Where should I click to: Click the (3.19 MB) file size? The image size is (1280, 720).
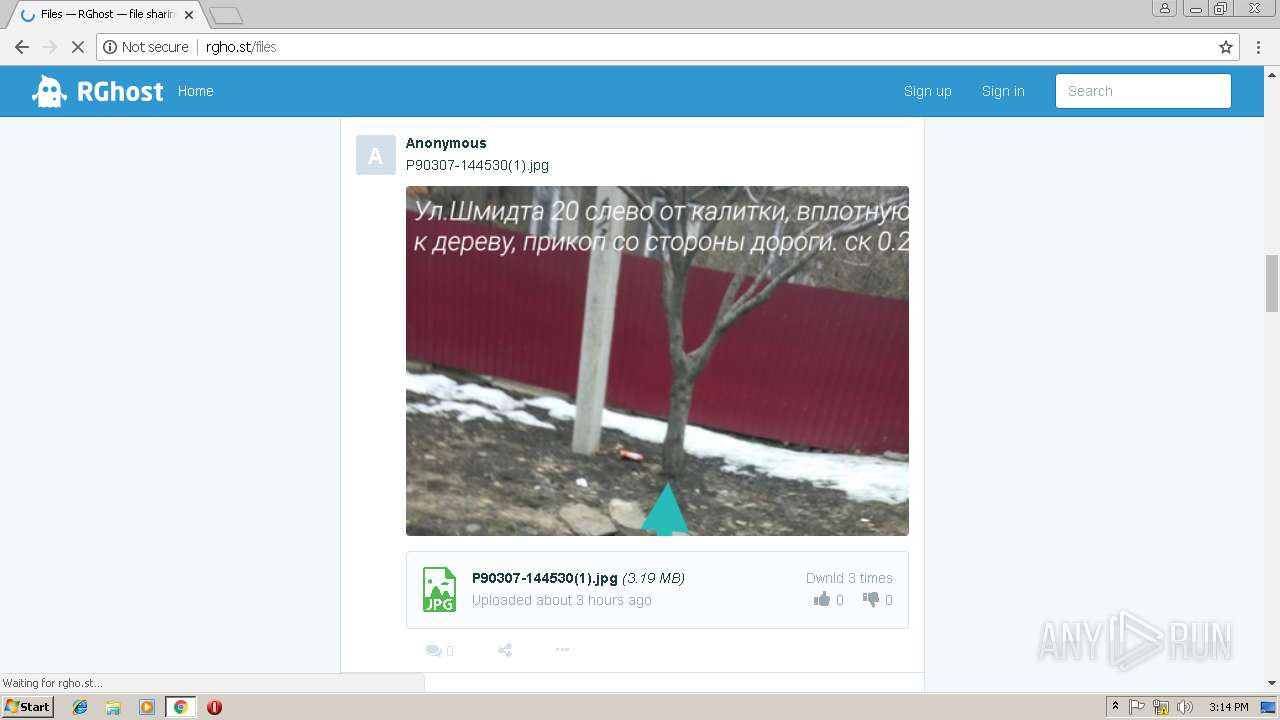[653, 578]
